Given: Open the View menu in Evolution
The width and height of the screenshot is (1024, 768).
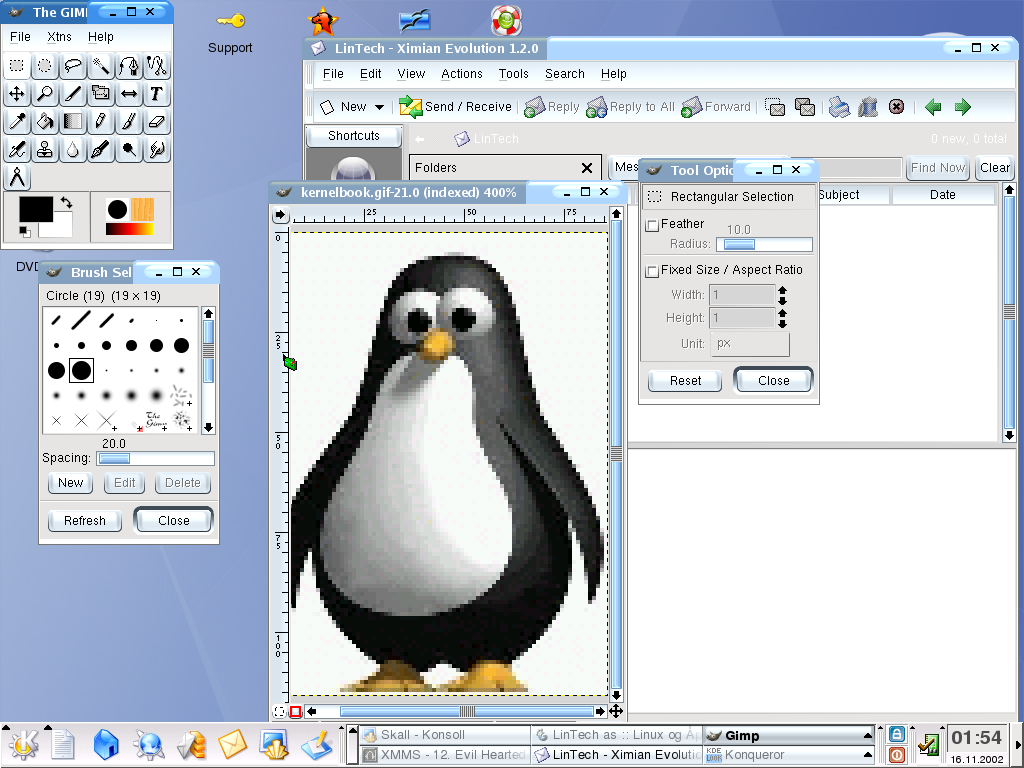Looking at the screenshot, I should [x=411, y=74].
